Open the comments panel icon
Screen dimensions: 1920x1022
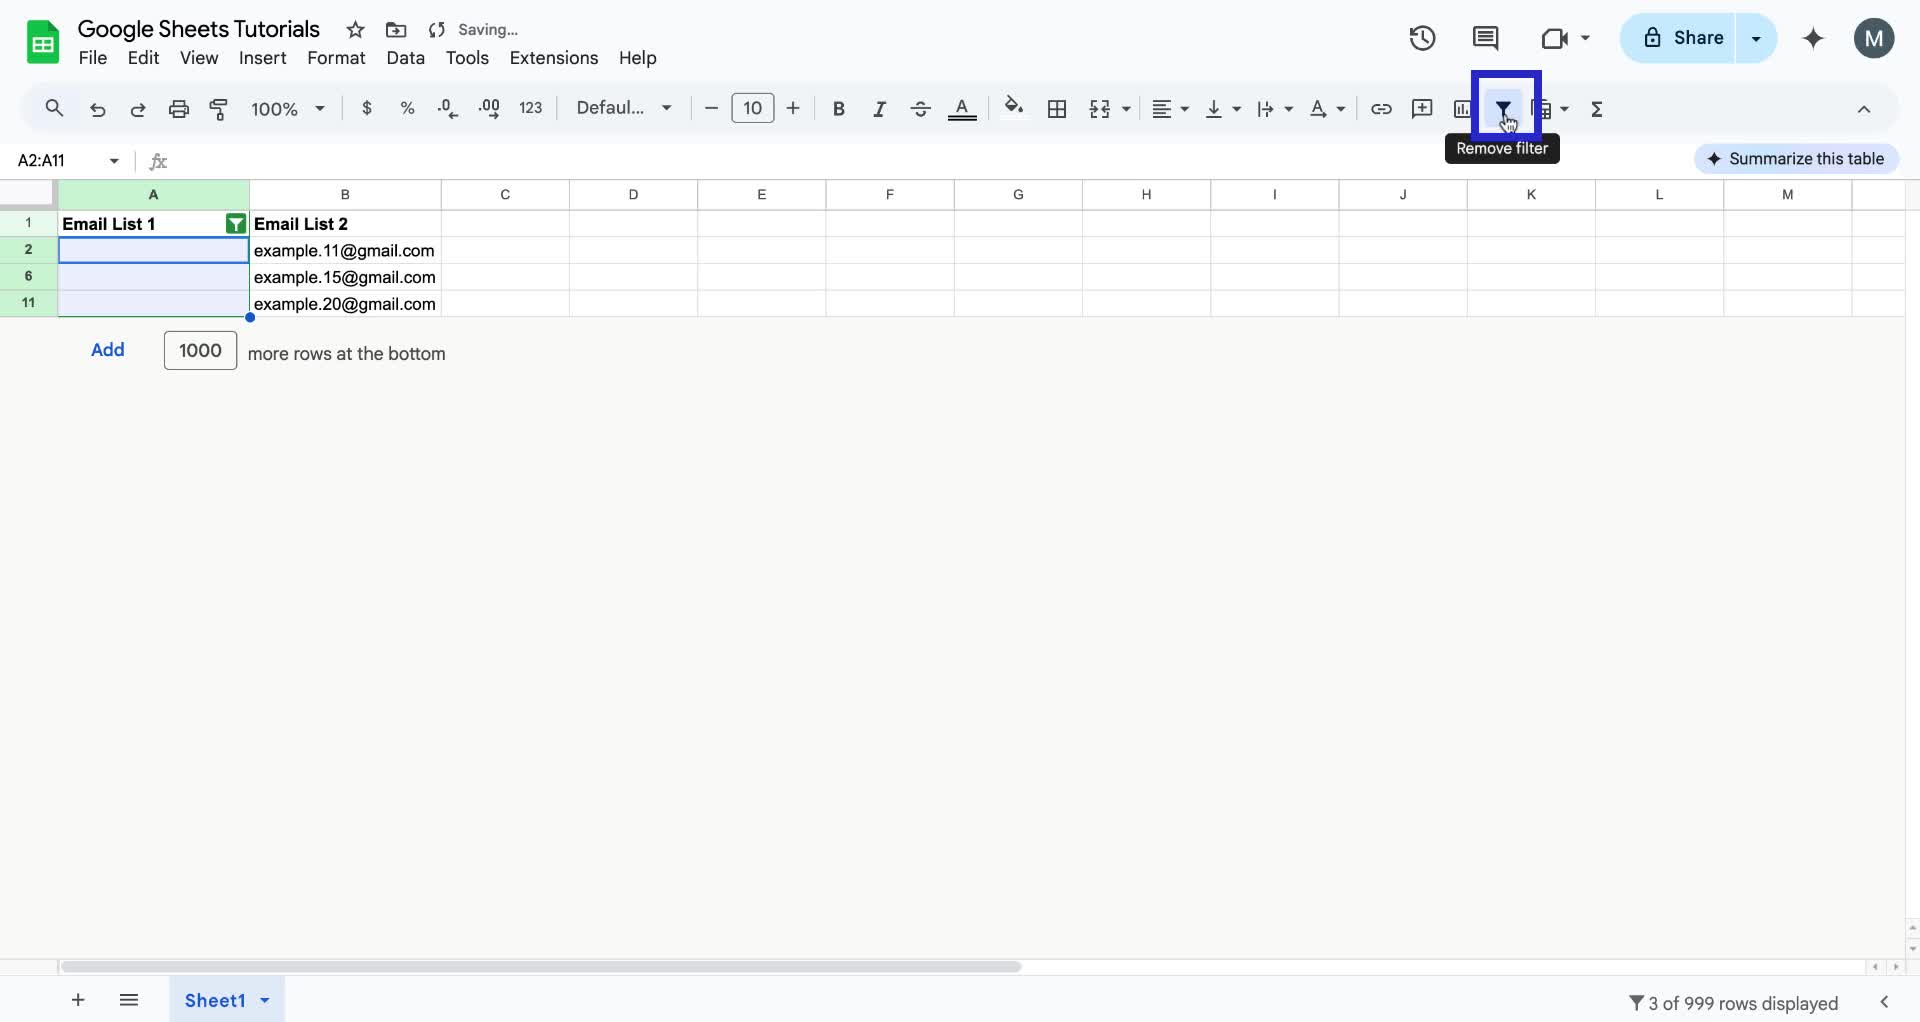pos(1485,38)
